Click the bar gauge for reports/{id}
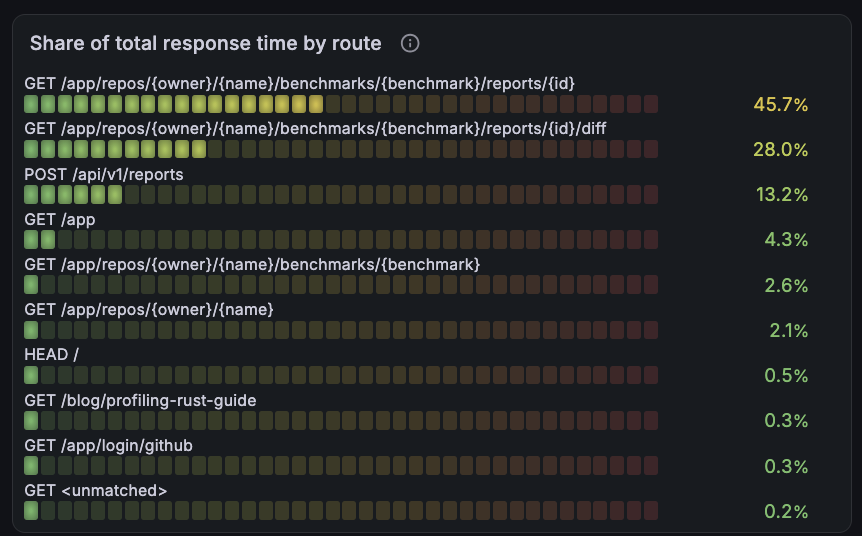Viewport: 862px width, 536px height. (x=341, y=104)
